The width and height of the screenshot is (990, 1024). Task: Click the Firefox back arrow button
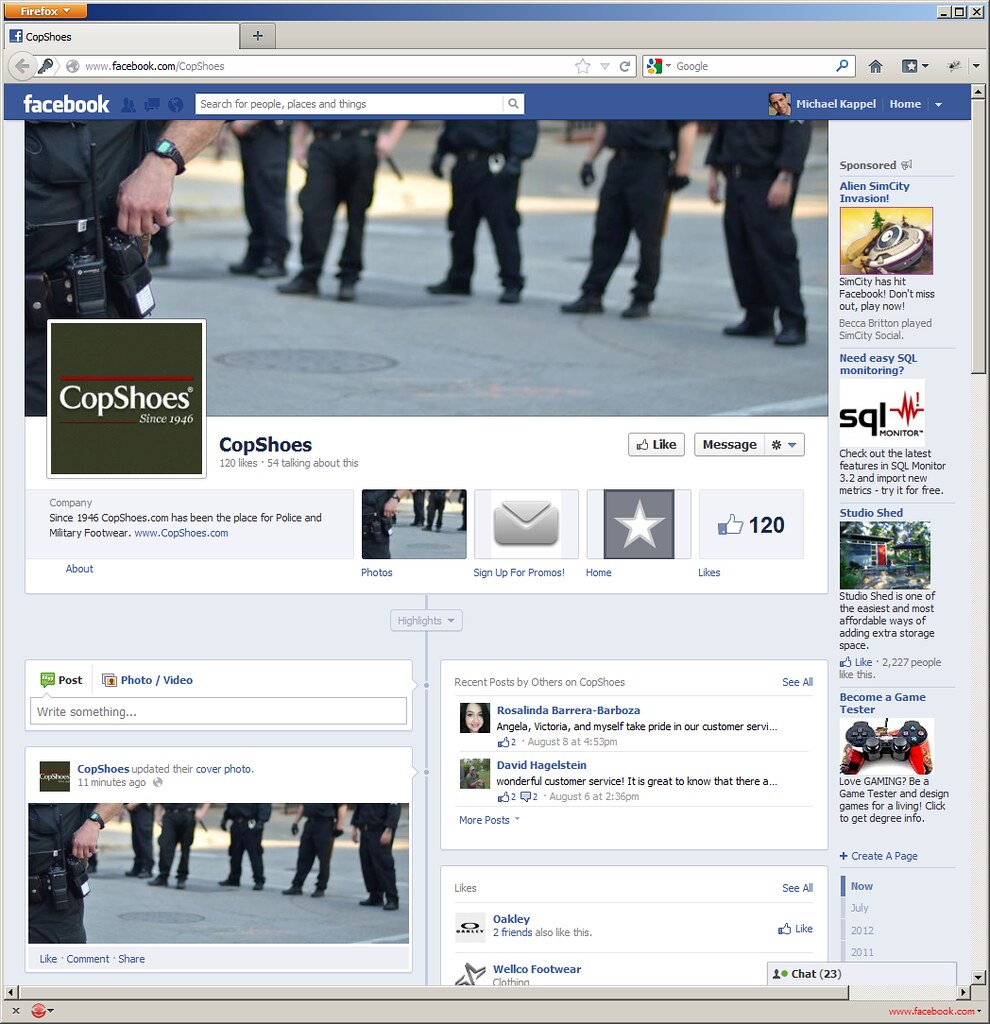(21, 66)
